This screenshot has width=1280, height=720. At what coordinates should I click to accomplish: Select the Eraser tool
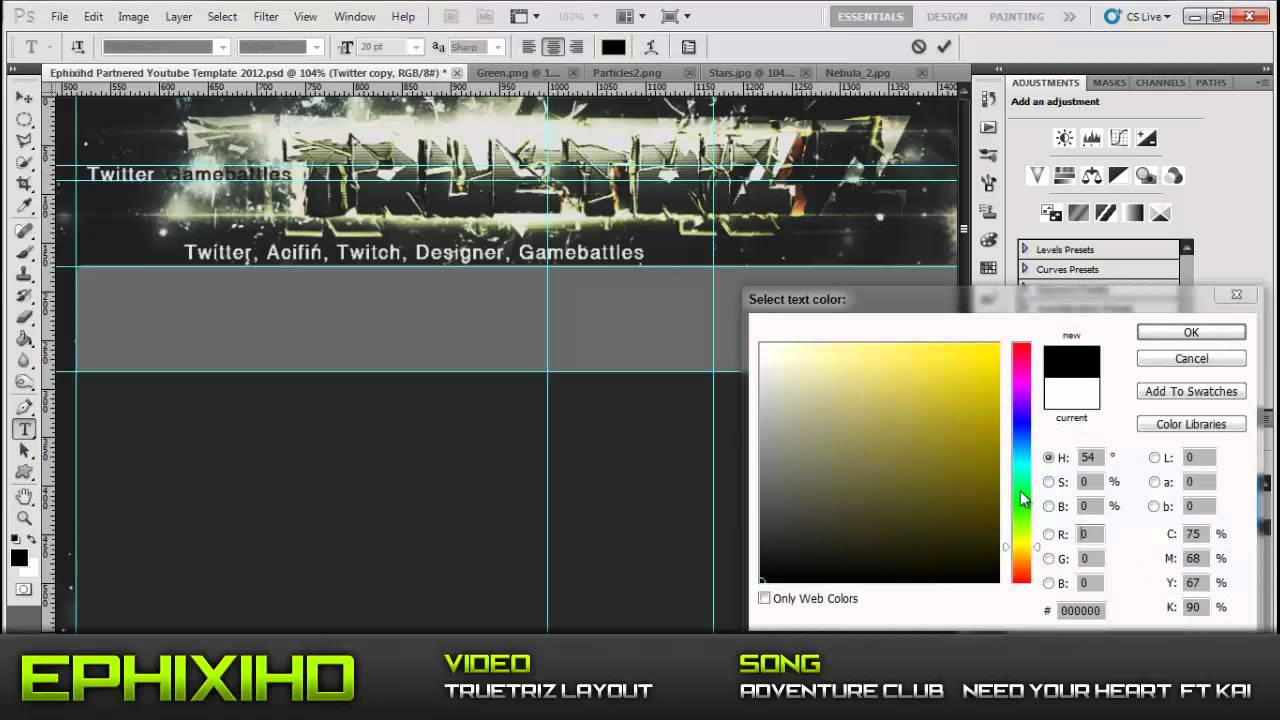tap(24, 318)
